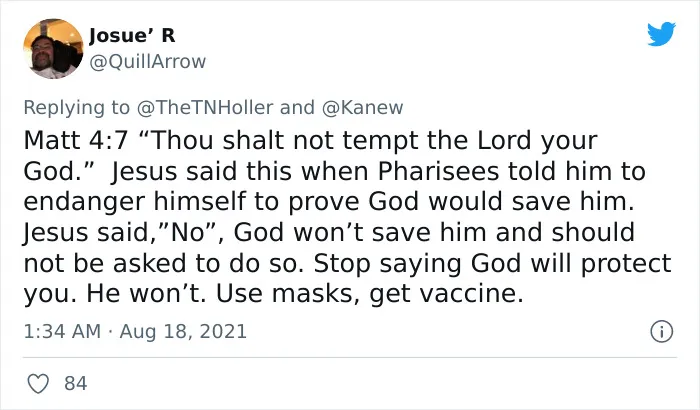Click the phrase "Stop saying God will protect"

pyautogui.click(x=492, y=264)
